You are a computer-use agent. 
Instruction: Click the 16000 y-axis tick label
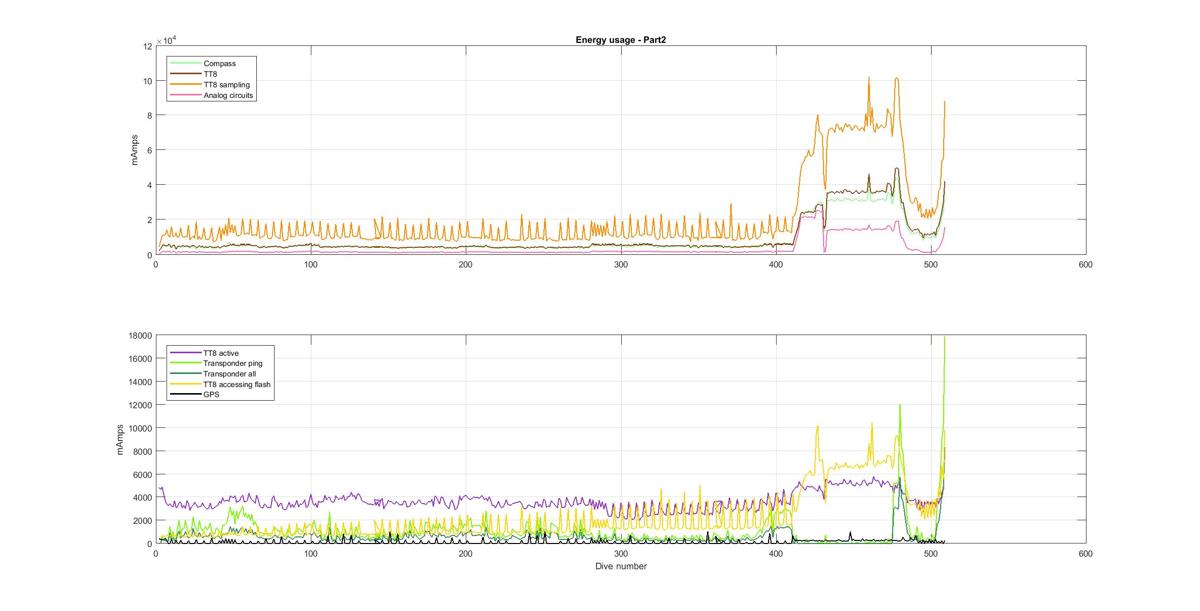139,359
